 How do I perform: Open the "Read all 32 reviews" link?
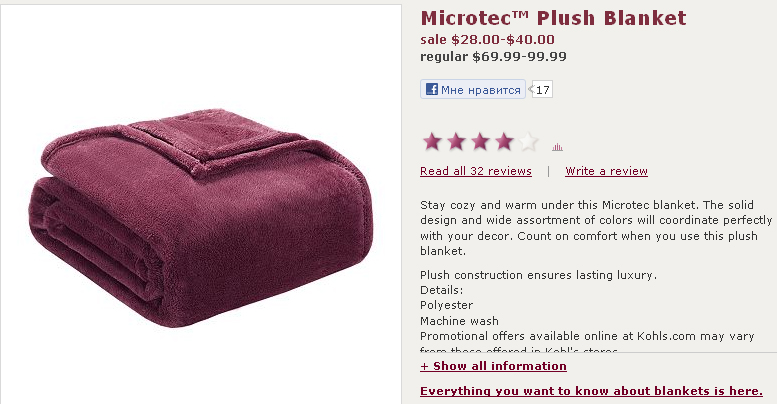point(476,171)
